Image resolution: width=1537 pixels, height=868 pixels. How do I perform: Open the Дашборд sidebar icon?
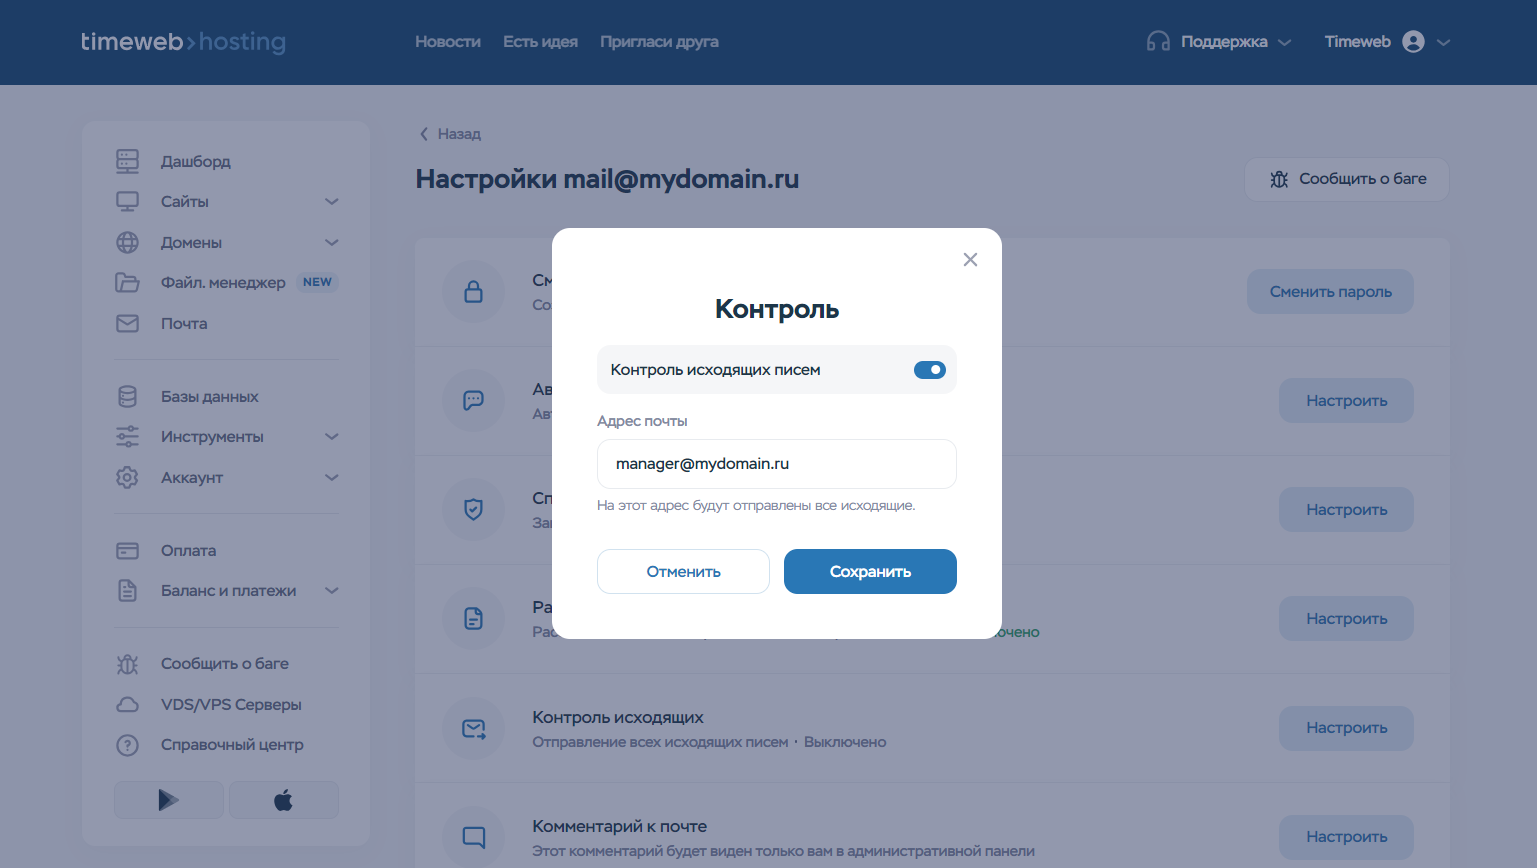click(127, 161)
